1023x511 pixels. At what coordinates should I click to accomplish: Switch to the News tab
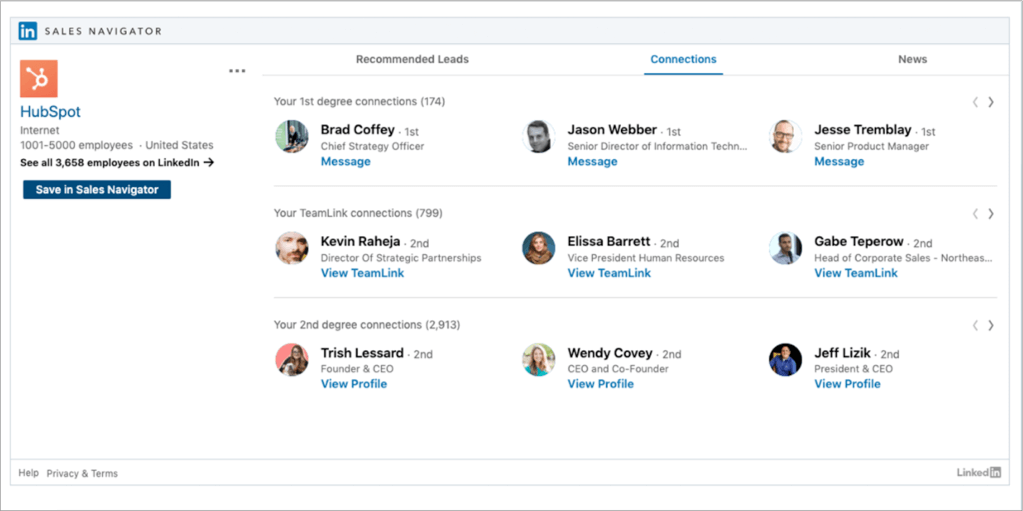(912, 60)
